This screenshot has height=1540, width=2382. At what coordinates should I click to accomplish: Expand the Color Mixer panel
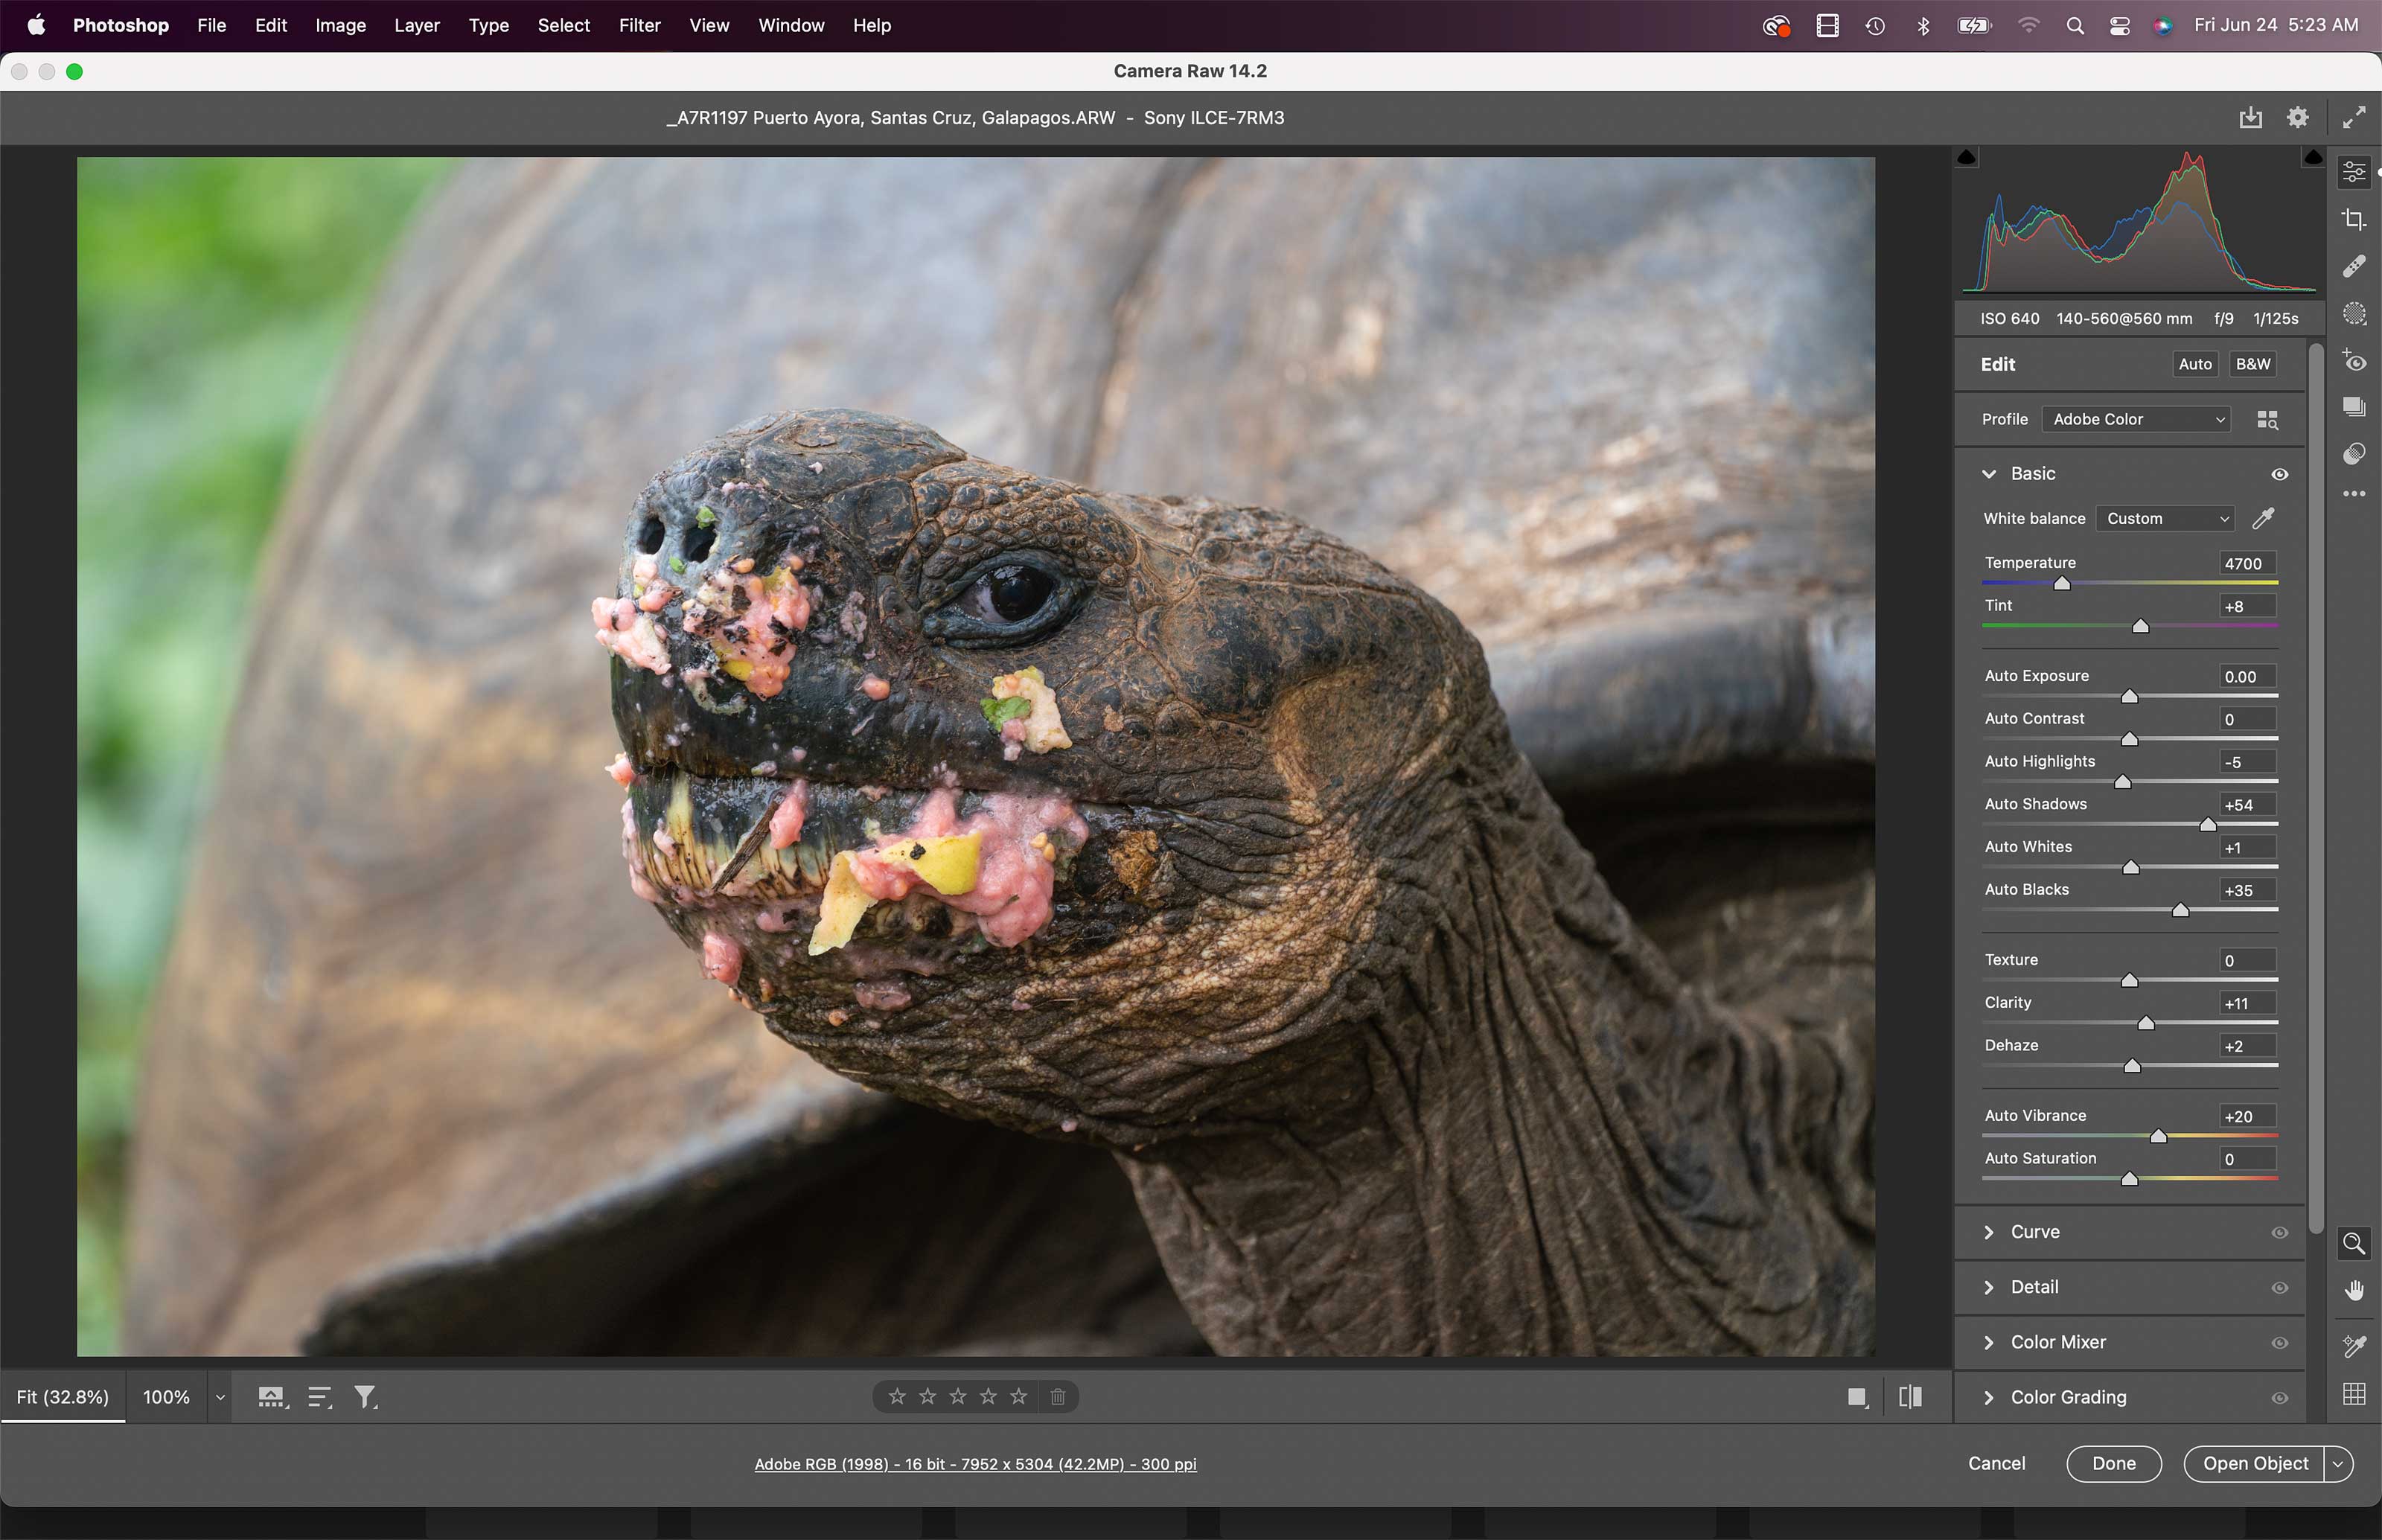(x=1988, y=1342)
